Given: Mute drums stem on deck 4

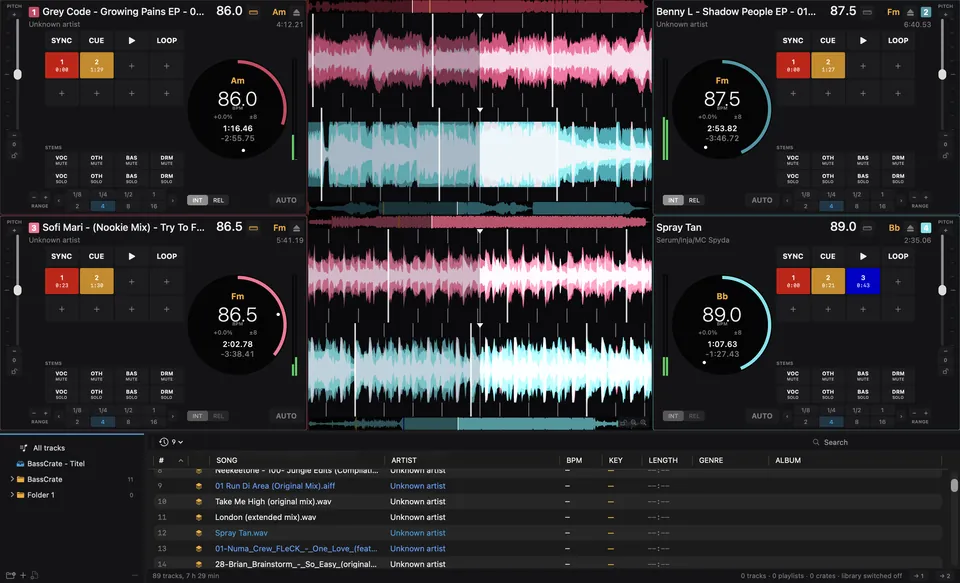Looking at the screenshot, I should pos(898,376).
